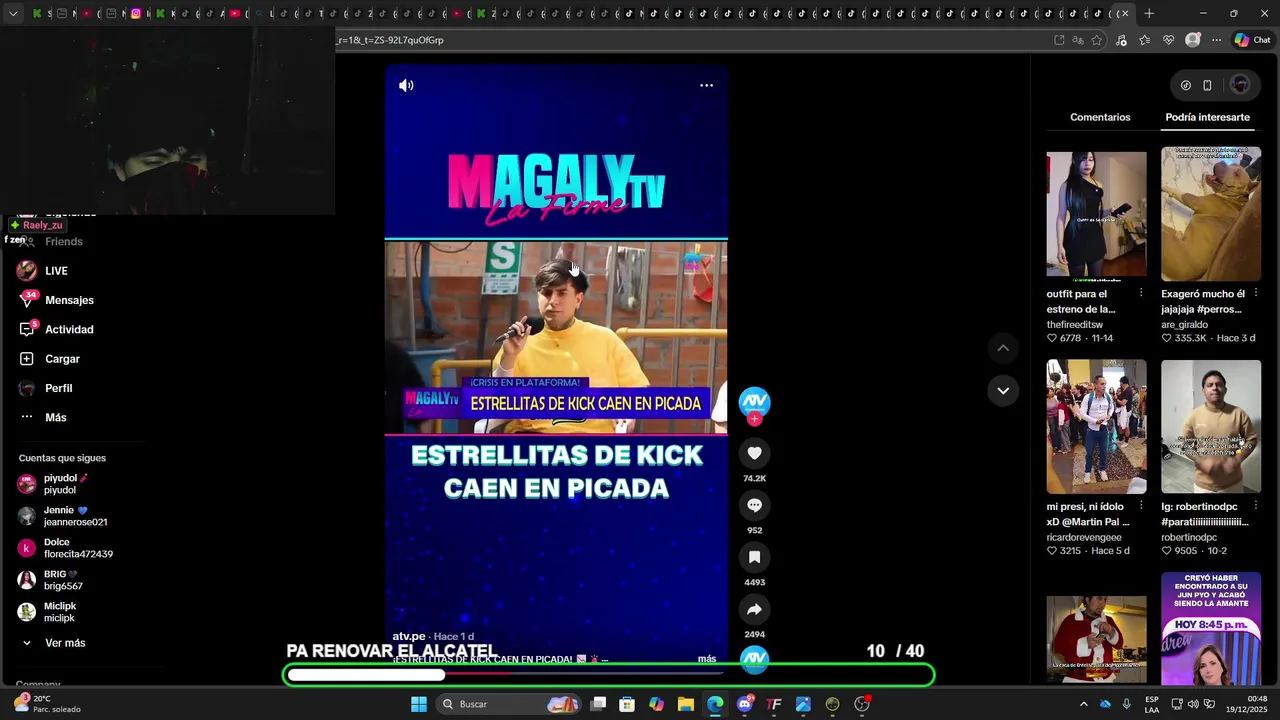Click the are_giraldo username
This screenshot has height=720, width=1280.
coord(1184,325)
